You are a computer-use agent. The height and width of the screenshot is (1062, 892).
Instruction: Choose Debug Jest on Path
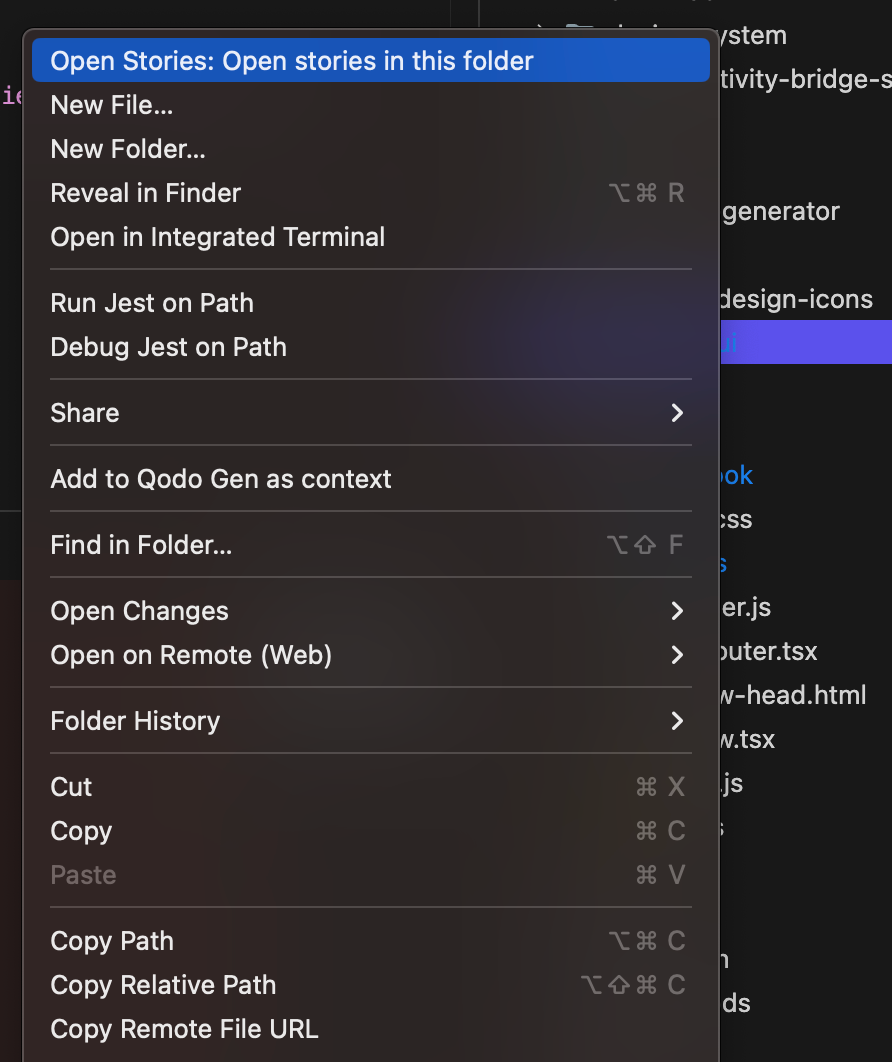point(370,347)
